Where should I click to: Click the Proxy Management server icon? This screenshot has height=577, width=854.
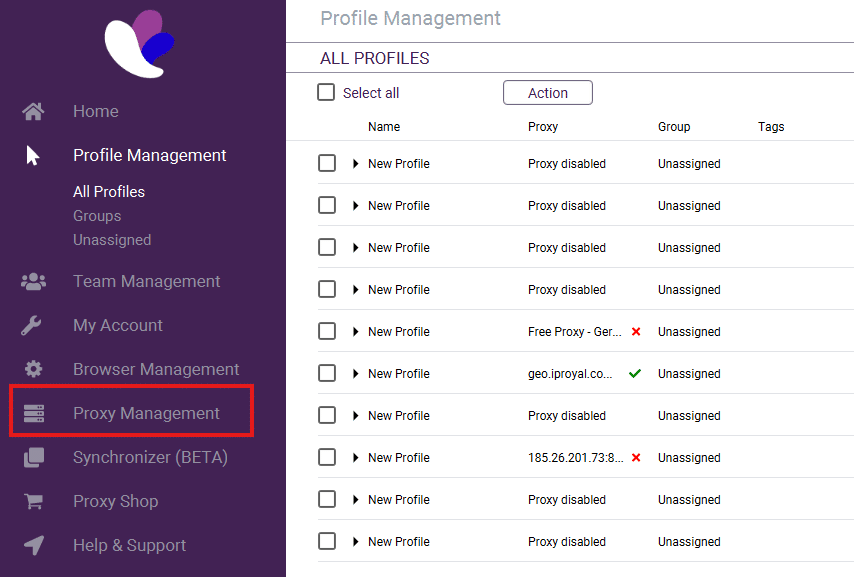tap(33, 413)
